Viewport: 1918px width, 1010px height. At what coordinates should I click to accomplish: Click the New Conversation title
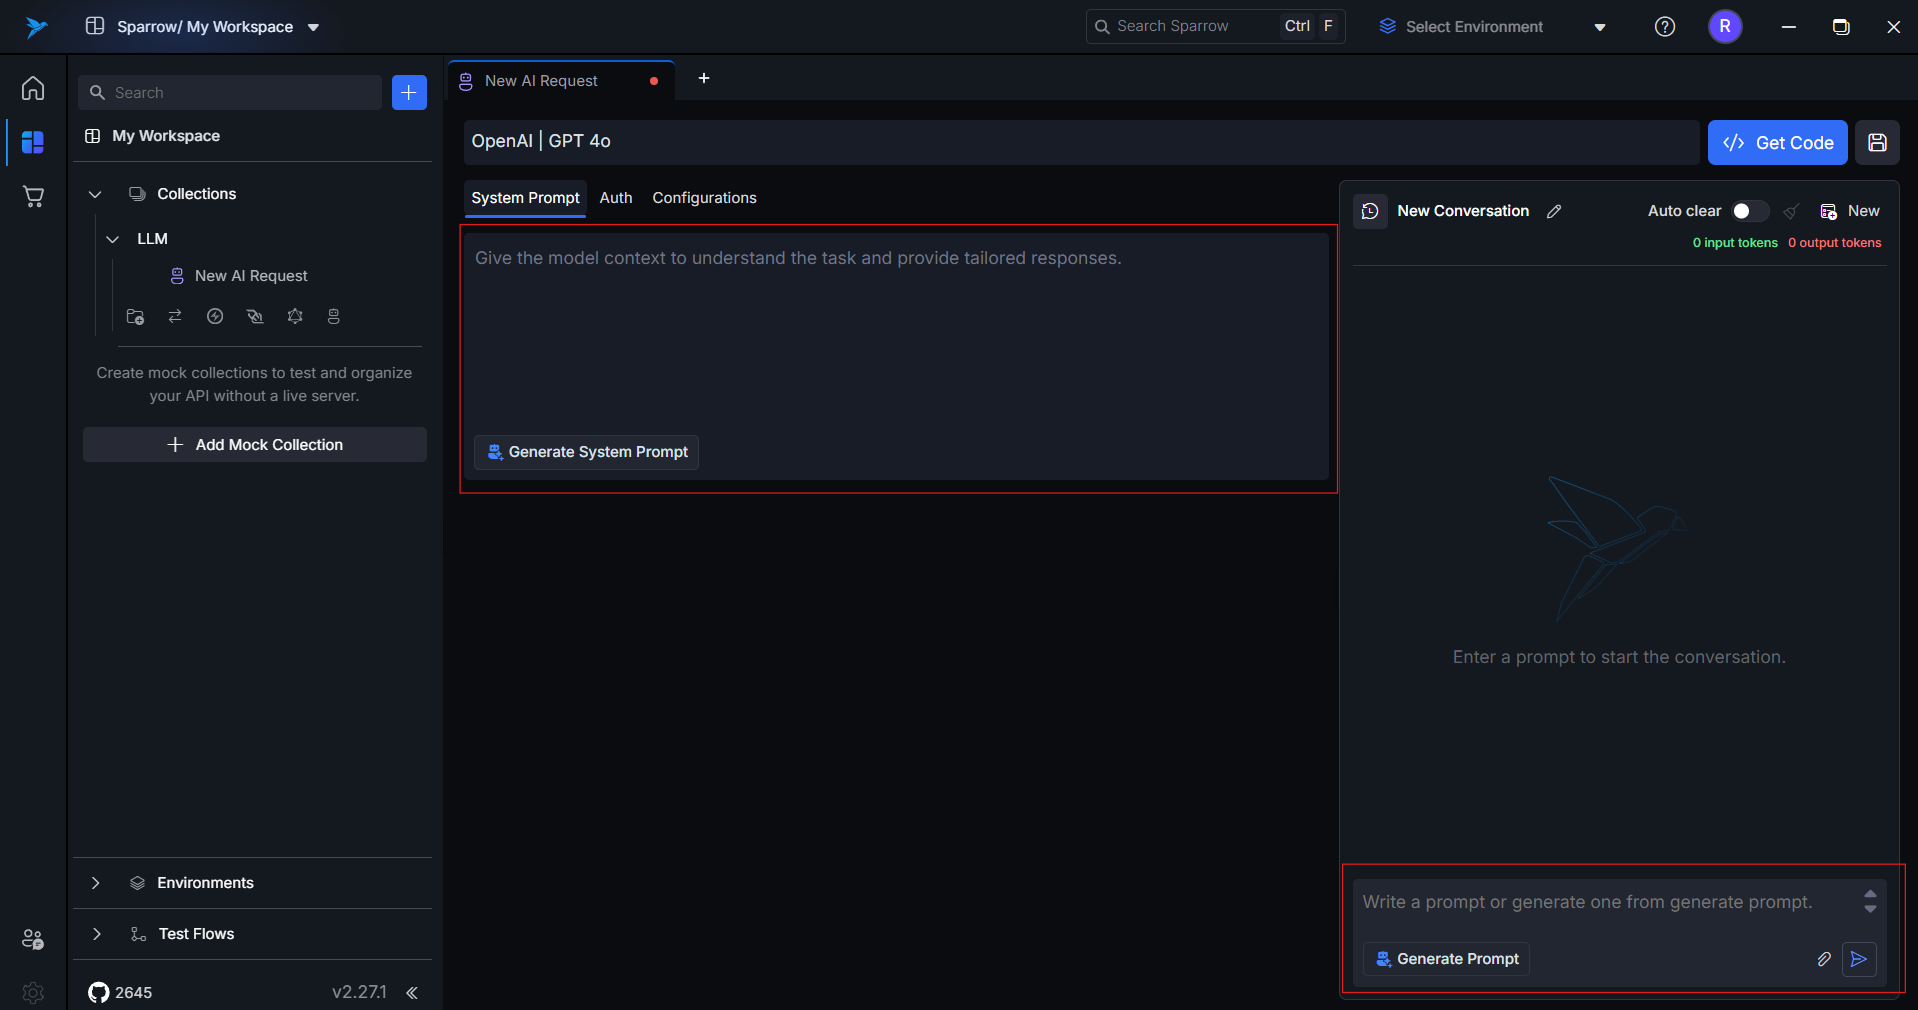click(1463, 211)
